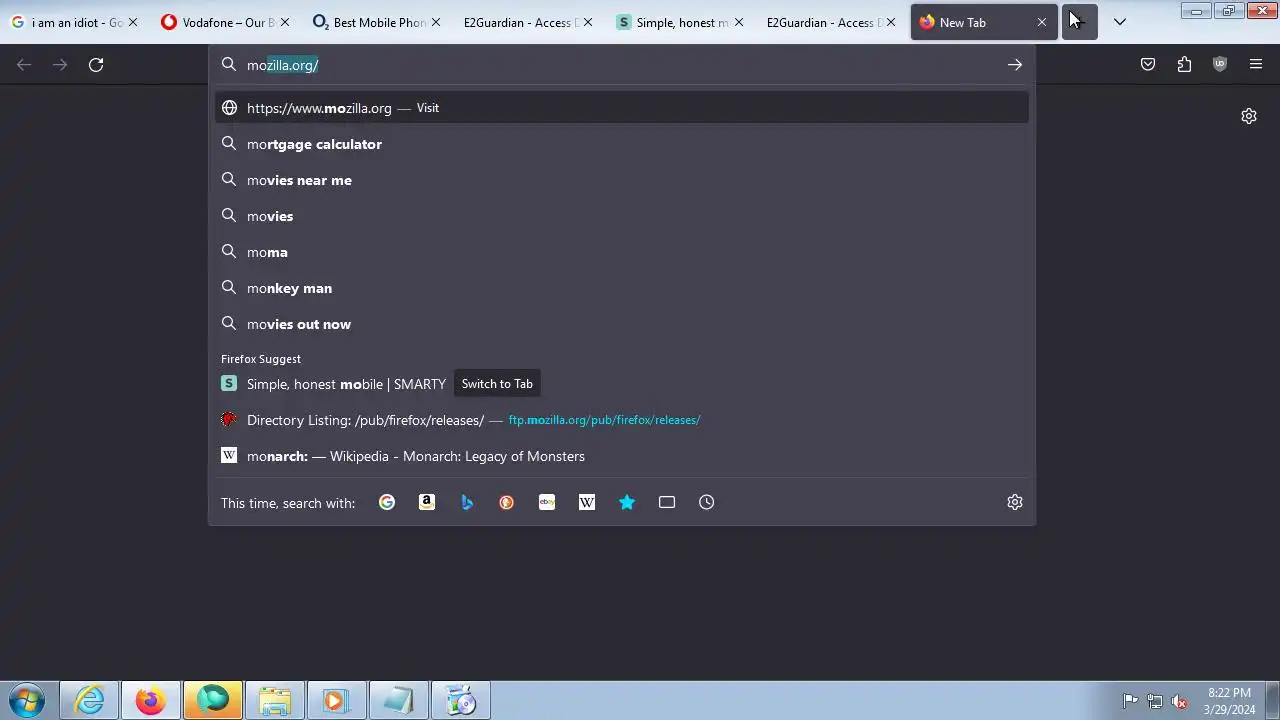The image size is (1280, 720).
Task: Open Firefox from the taskbar
Action: pyautogui.click(x=151, y=701)
